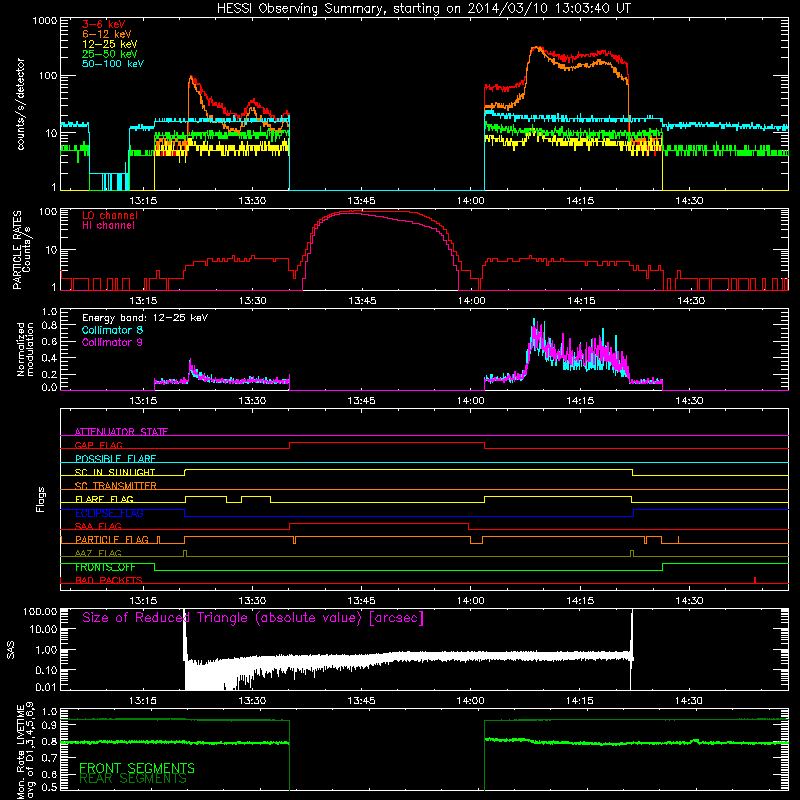Click the HESSI Observing Summary plot title
Screen dimensions: 800x800
point(423,9)
